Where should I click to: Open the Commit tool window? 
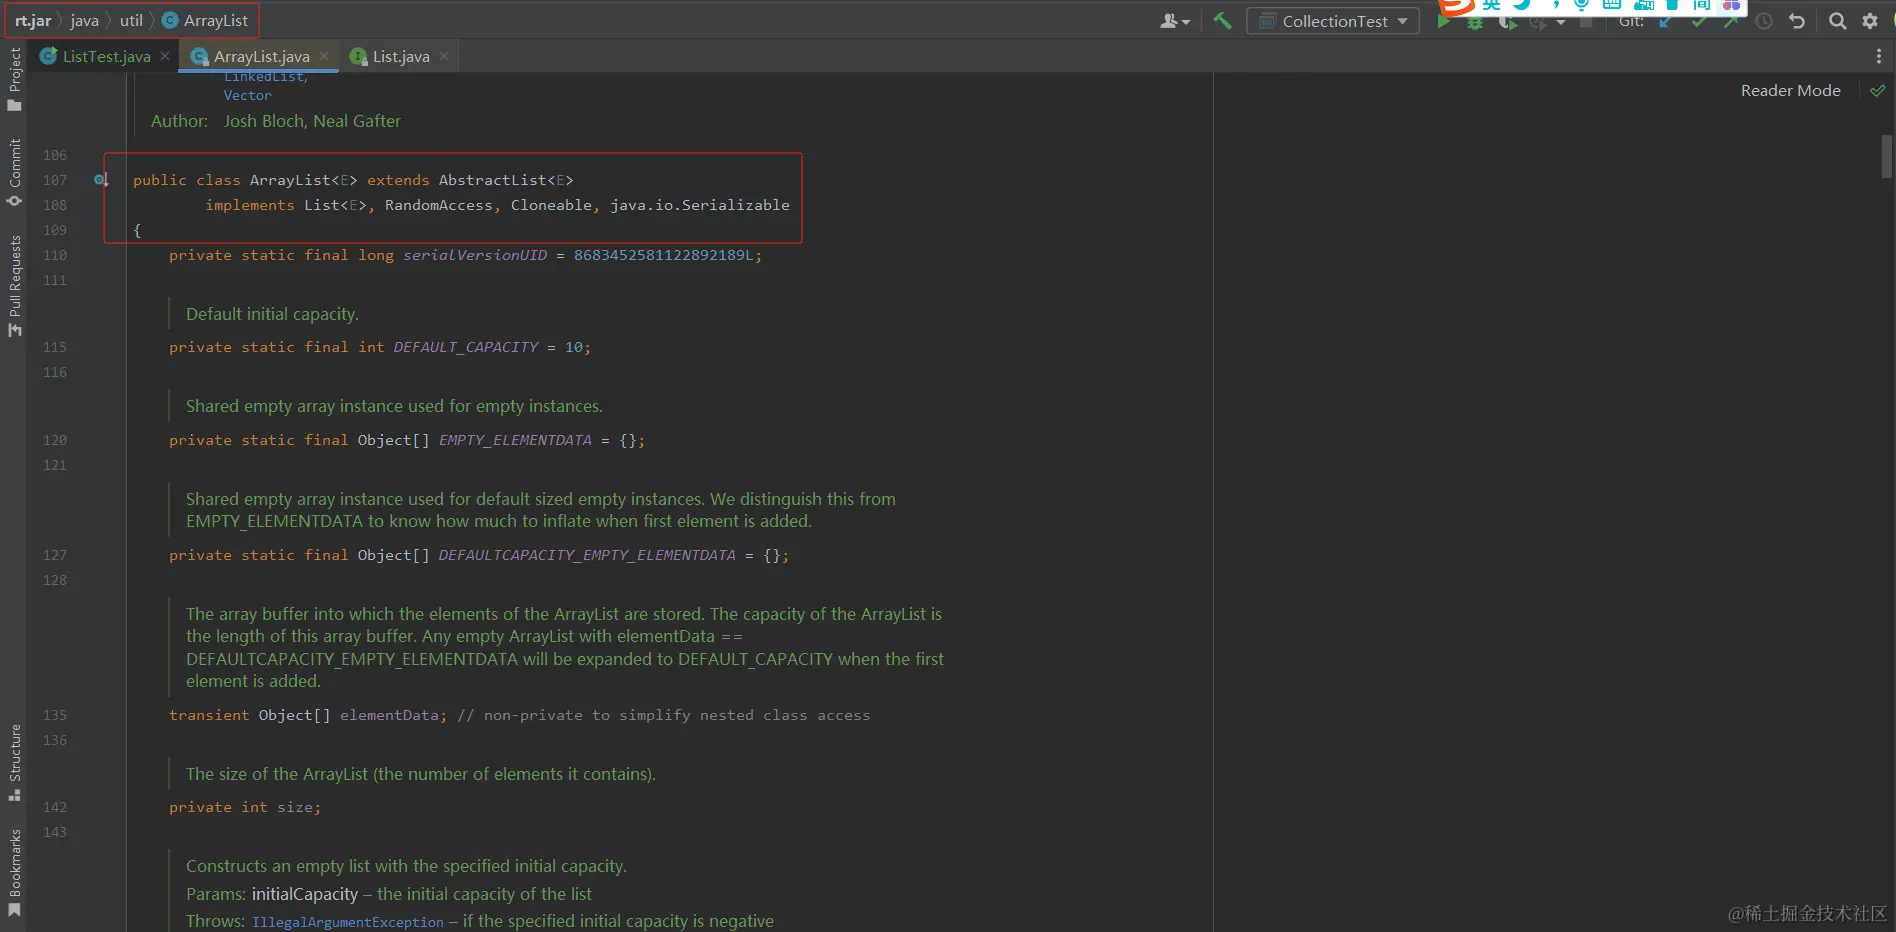14,172
